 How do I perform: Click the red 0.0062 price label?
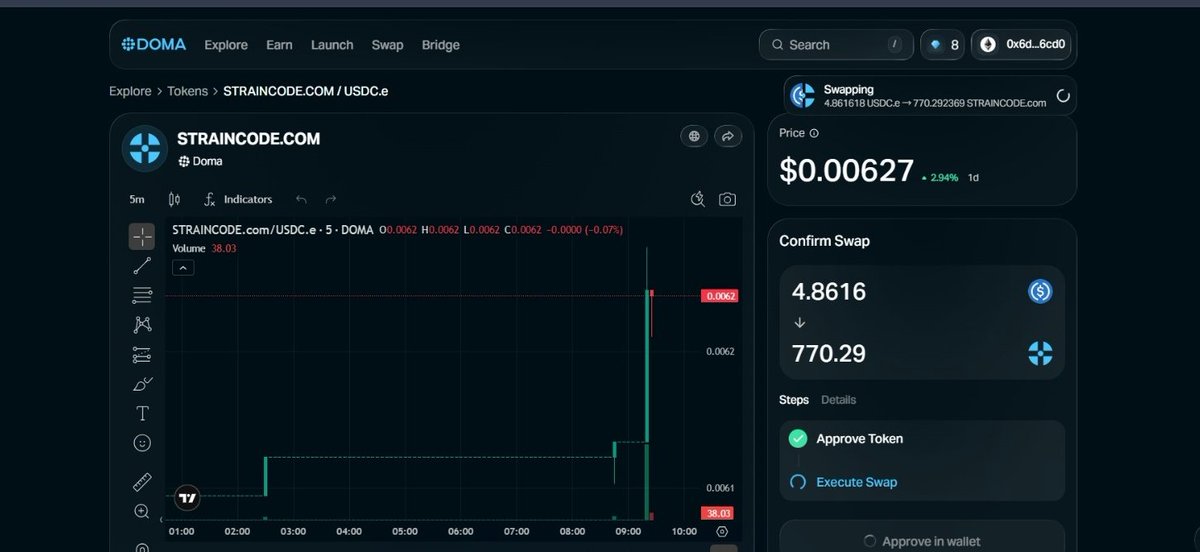[x=720, y=296]
